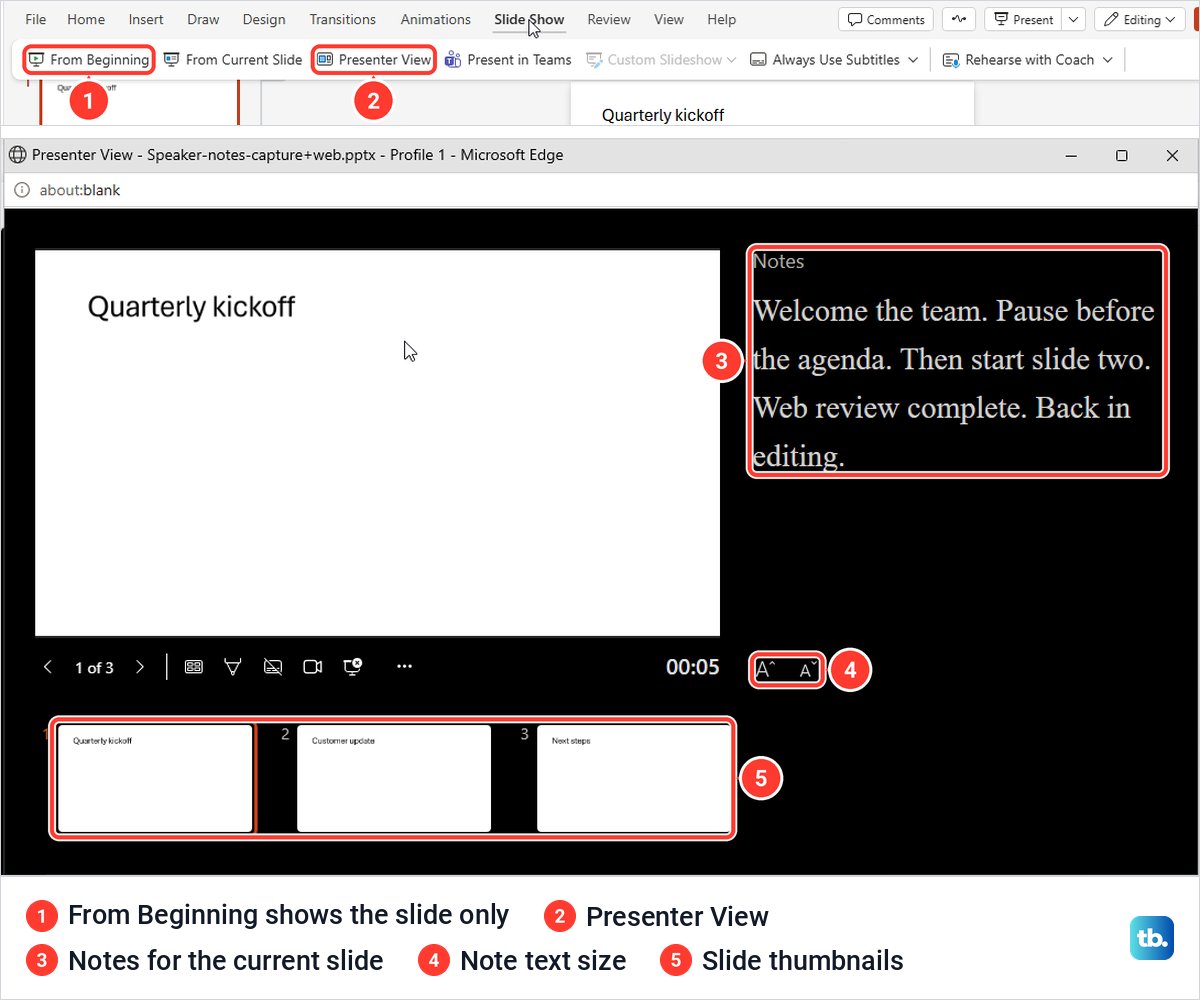Start Rehearse with Coach
1200x1000 pixels.
(1018, 60)
